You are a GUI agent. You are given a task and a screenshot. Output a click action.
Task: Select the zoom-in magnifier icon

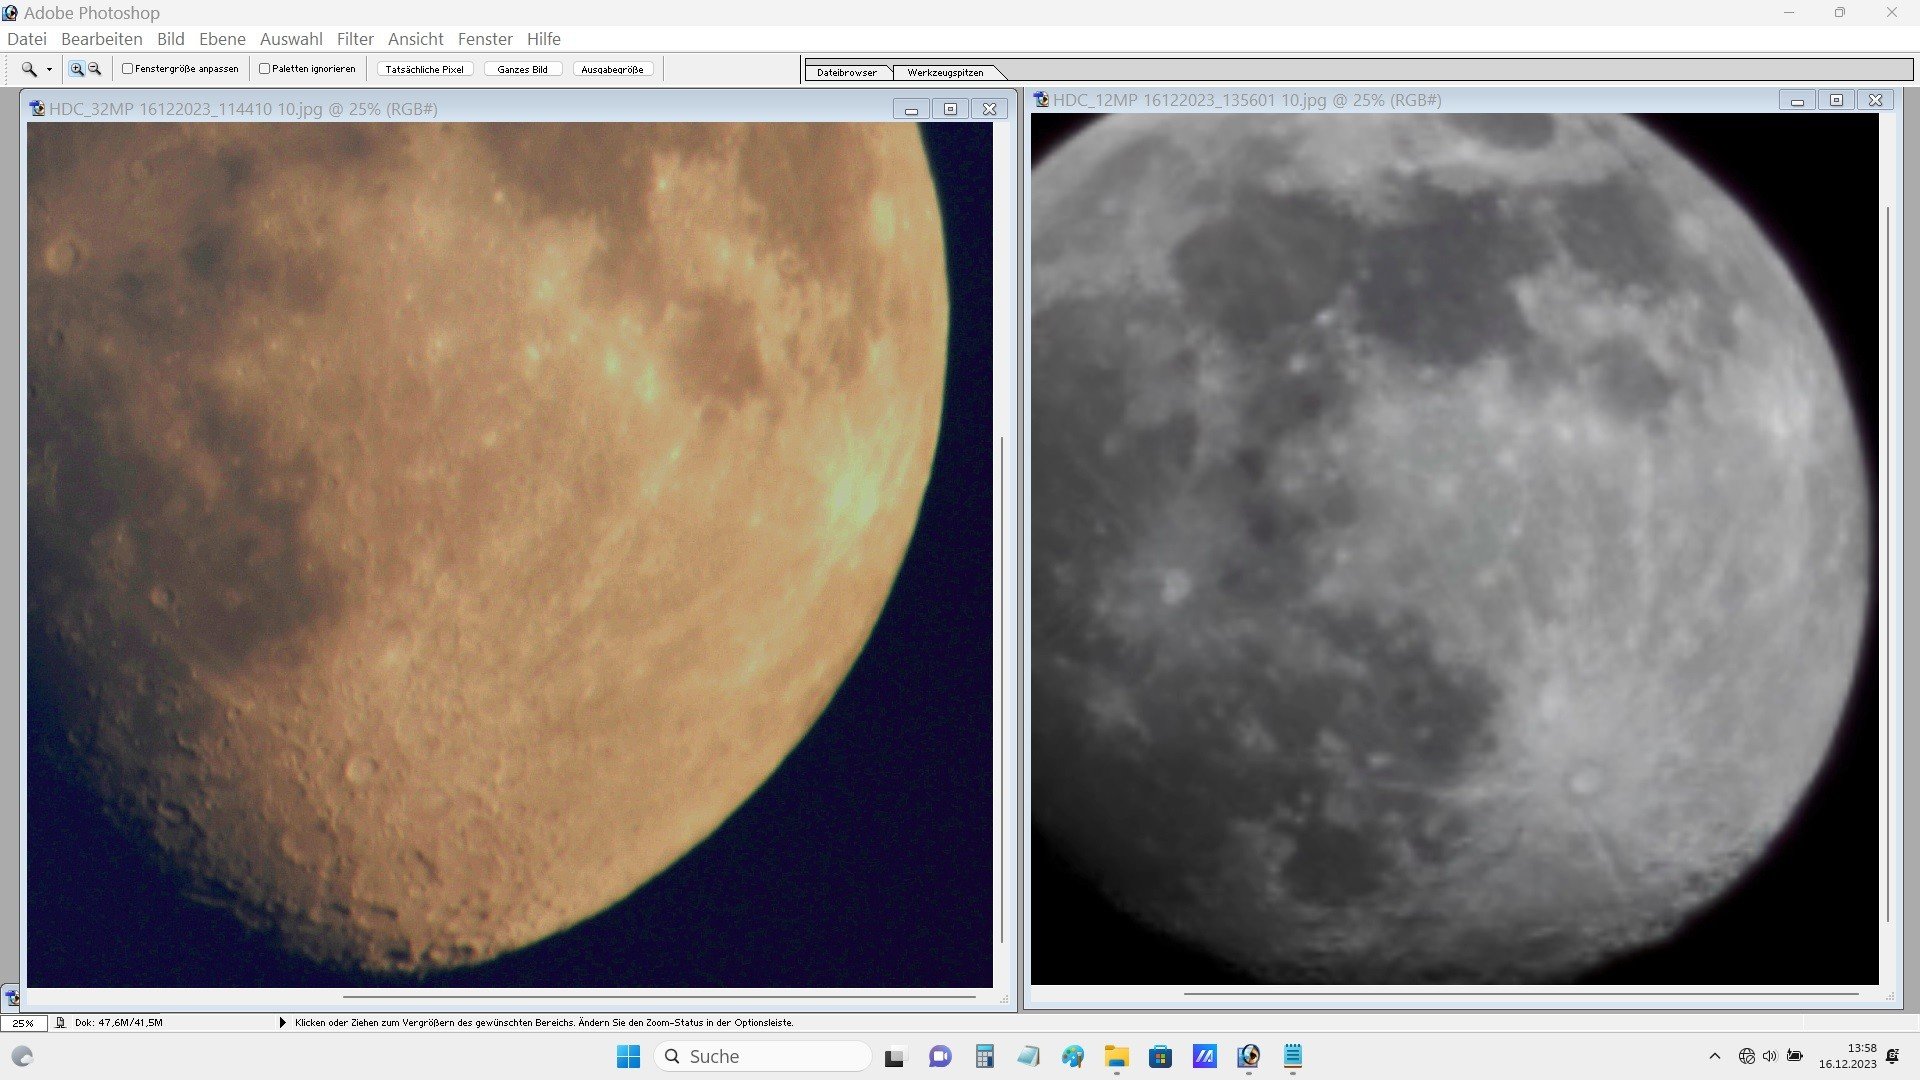[x=76, y=69]
